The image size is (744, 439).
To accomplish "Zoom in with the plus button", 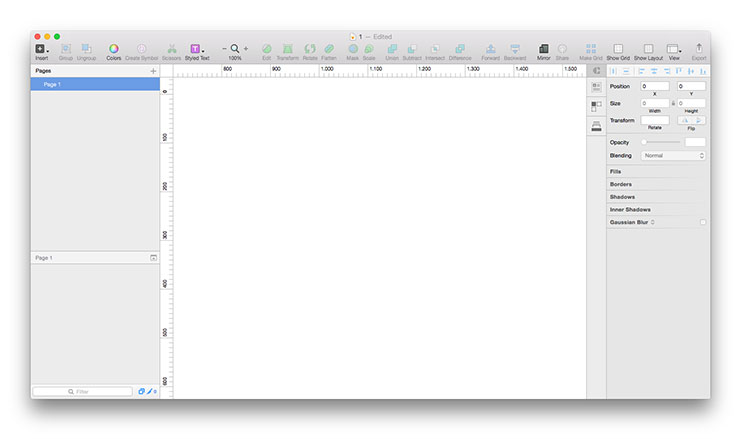I will [246, 48].
